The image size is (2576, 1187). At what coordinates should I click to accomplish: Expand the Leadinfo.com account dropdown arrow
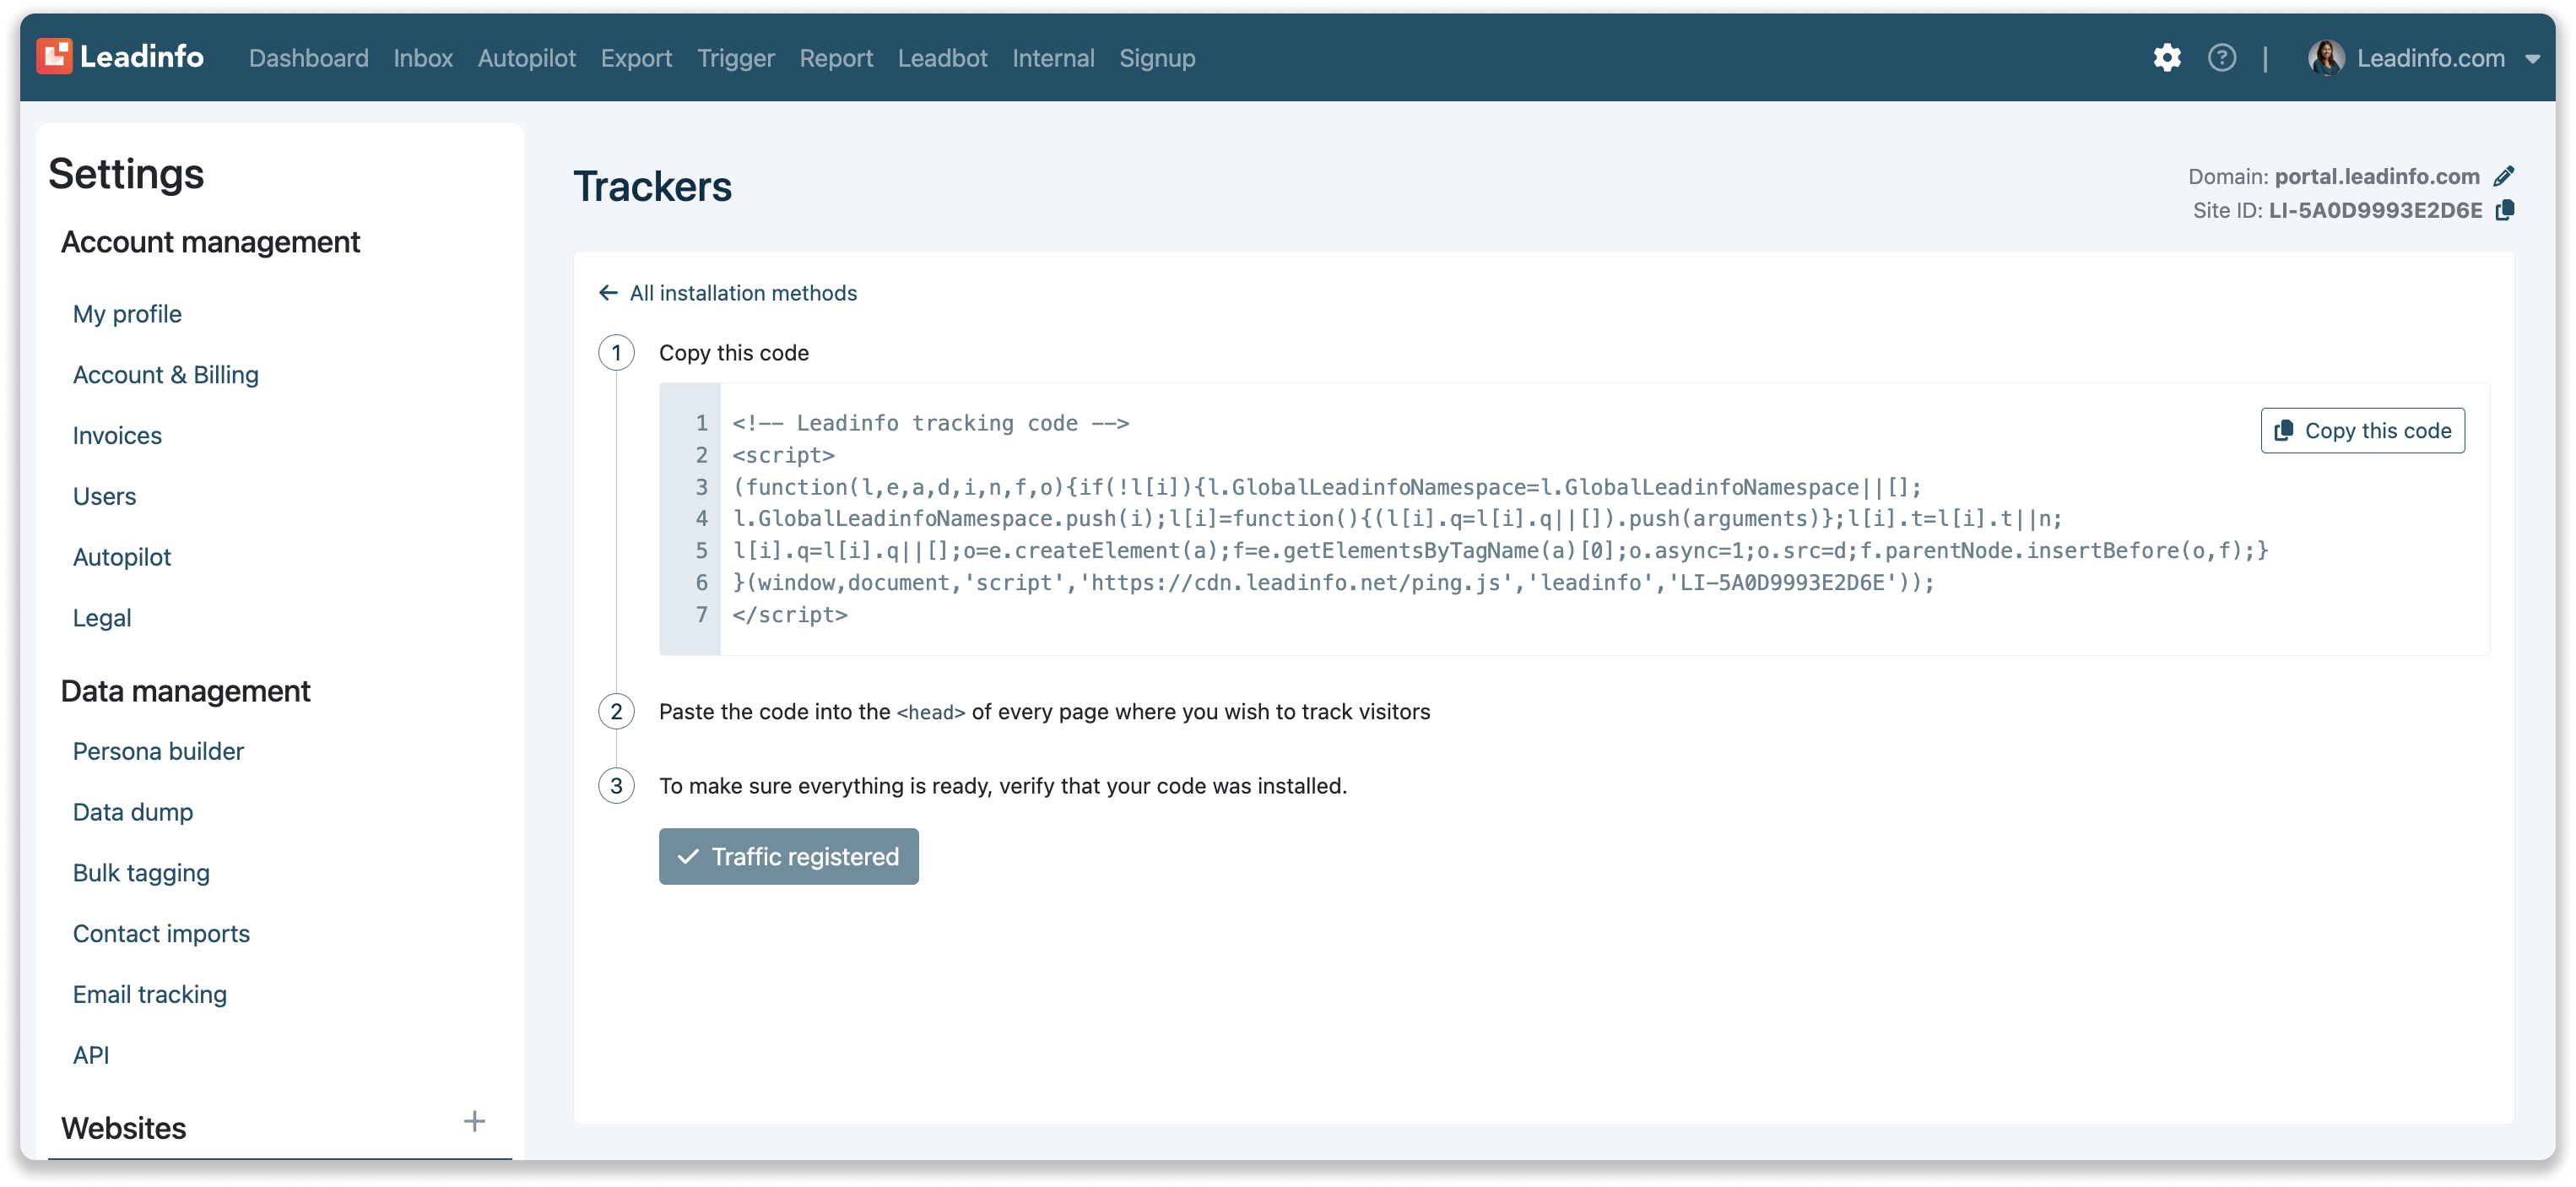click(2532, 59)
